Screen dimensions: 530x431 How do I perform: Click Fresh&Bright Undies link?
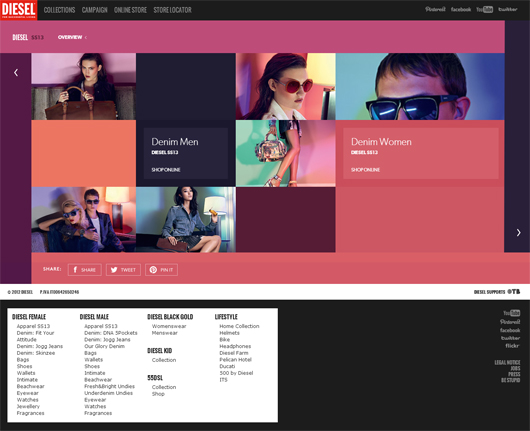tap(110, 386)
